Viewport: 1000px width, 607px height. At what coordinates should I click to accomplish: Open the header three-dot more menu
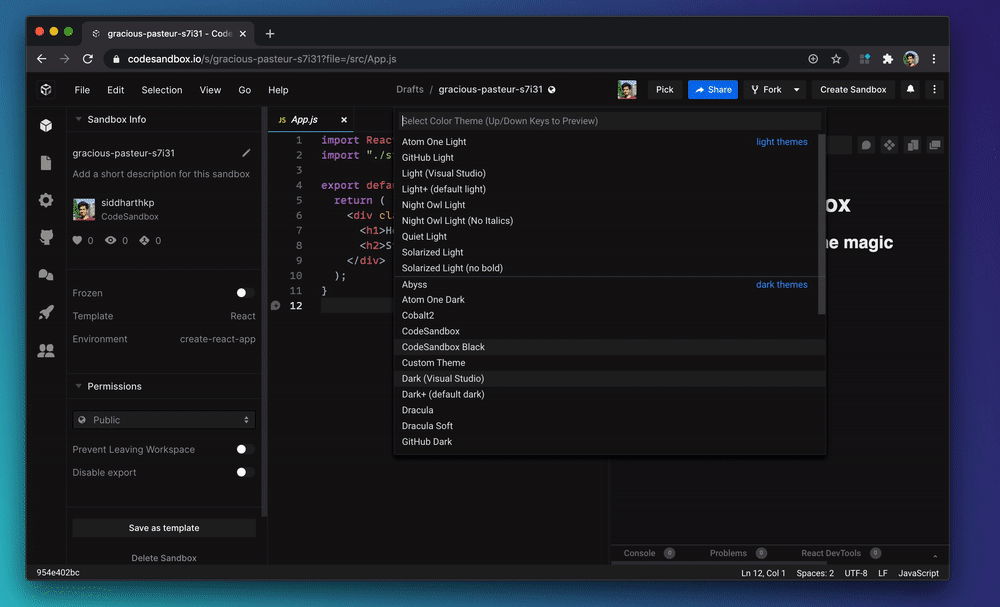click(934, 89)
